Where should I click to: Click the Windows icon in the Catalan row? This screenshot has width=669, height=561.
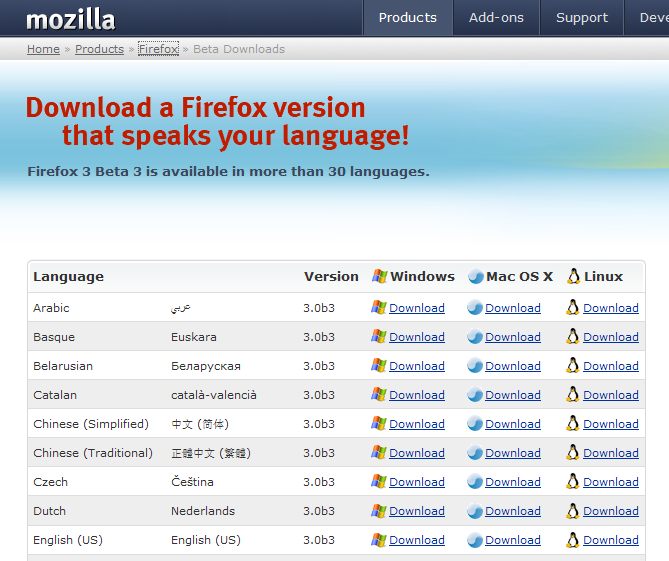(x=378, y=394)
